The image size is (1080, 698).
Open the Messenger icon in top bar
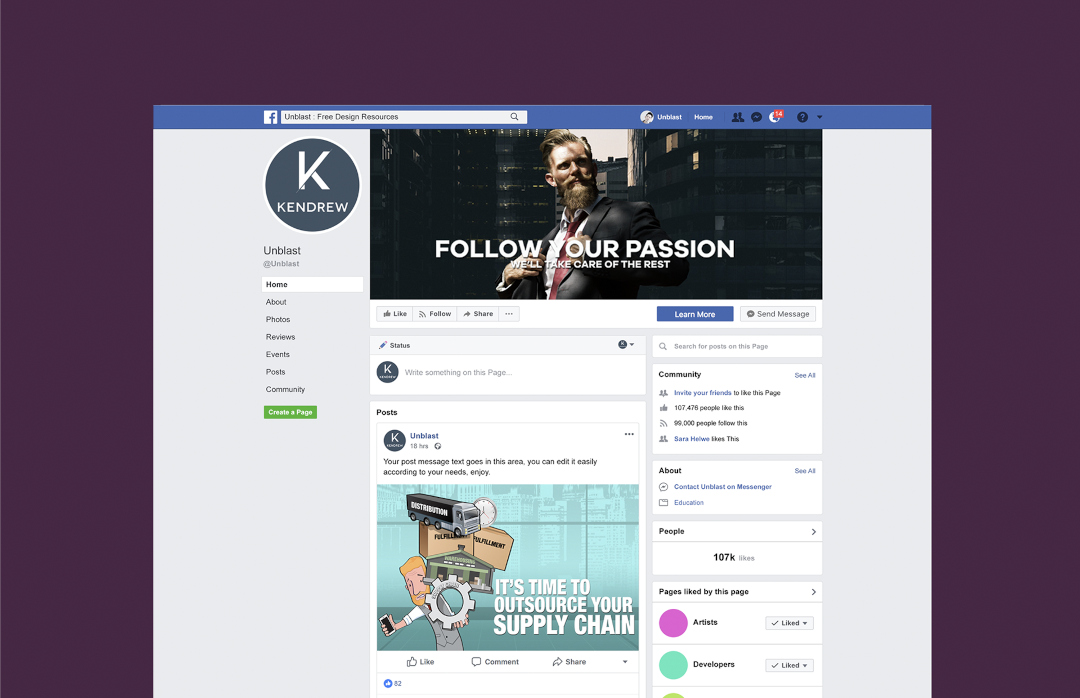click(756, 117)
